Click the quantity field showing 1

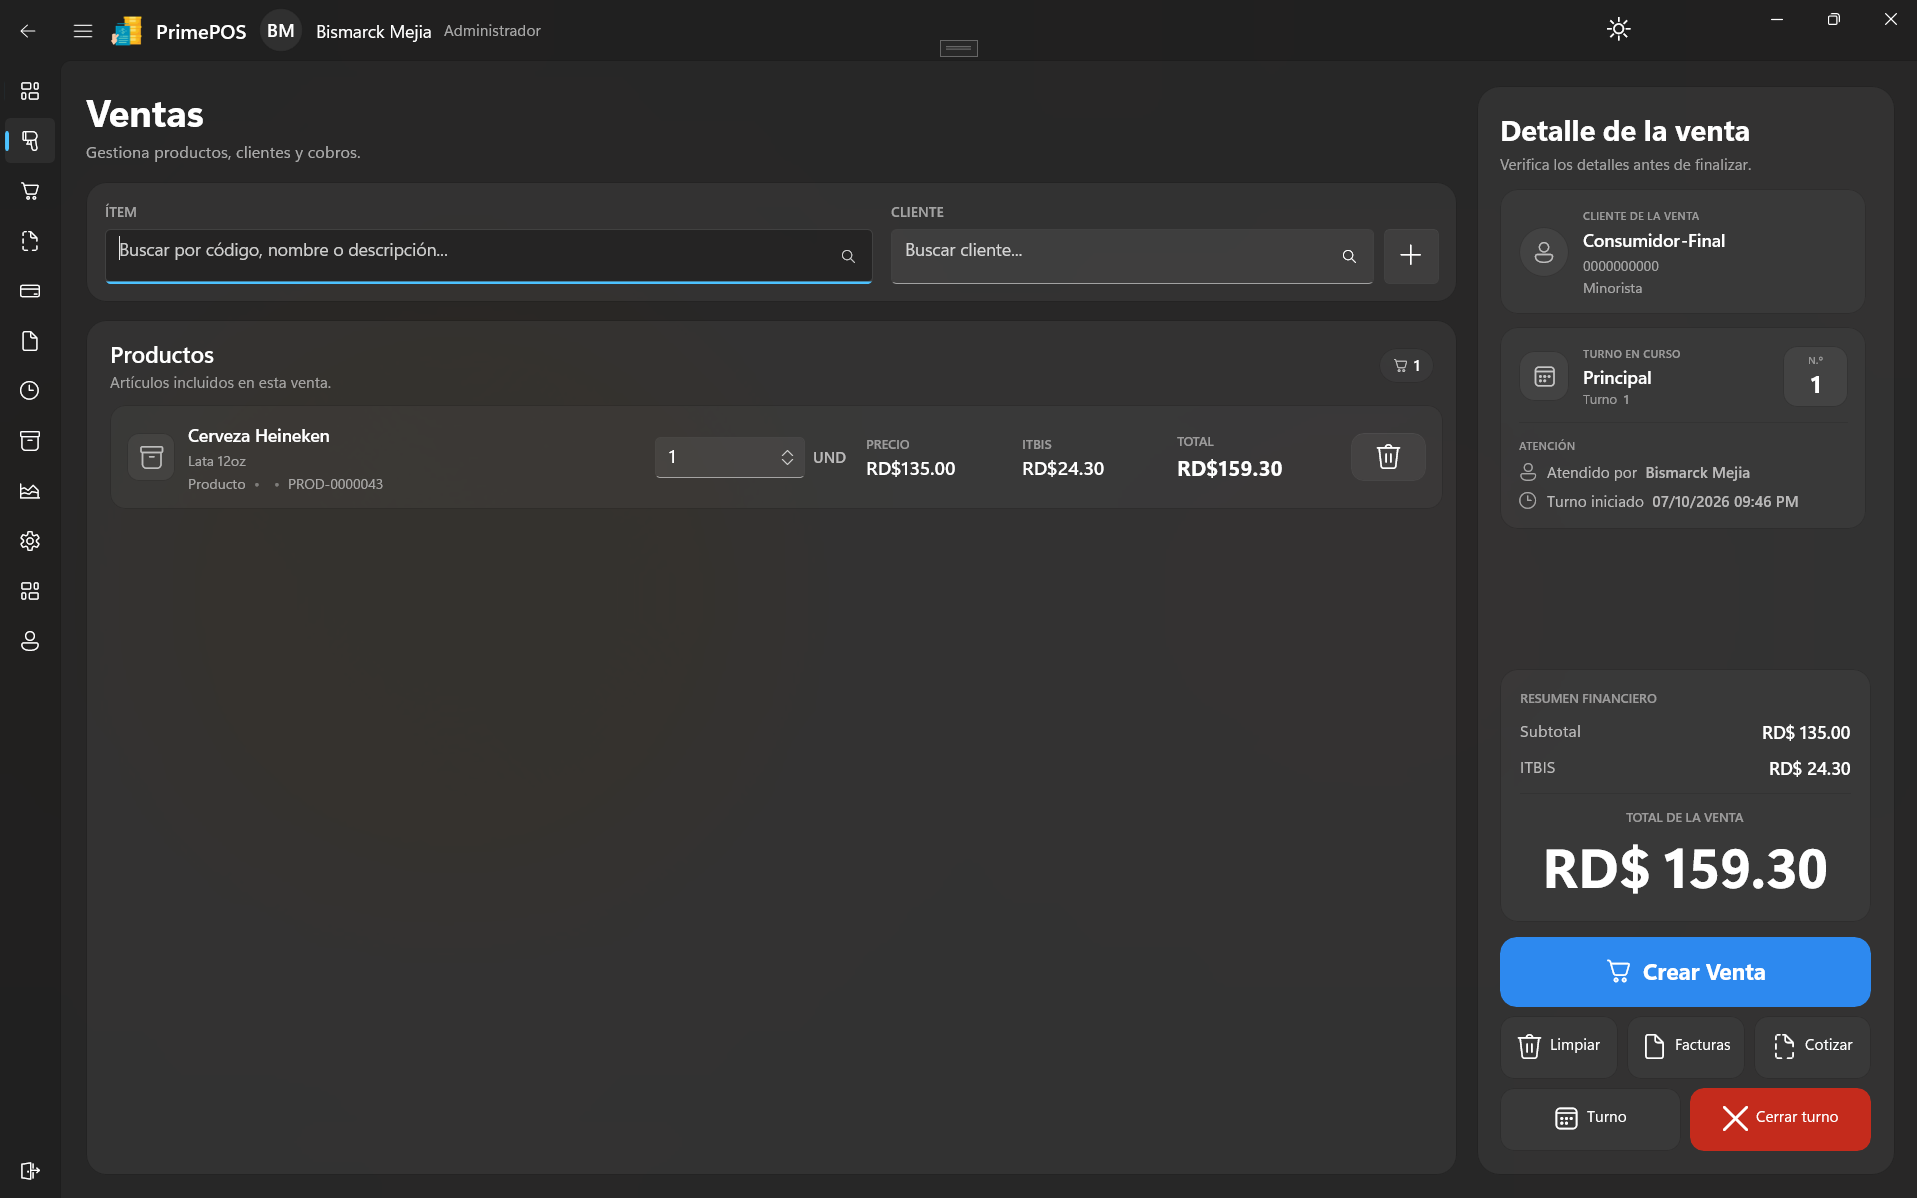pos(729,457)
